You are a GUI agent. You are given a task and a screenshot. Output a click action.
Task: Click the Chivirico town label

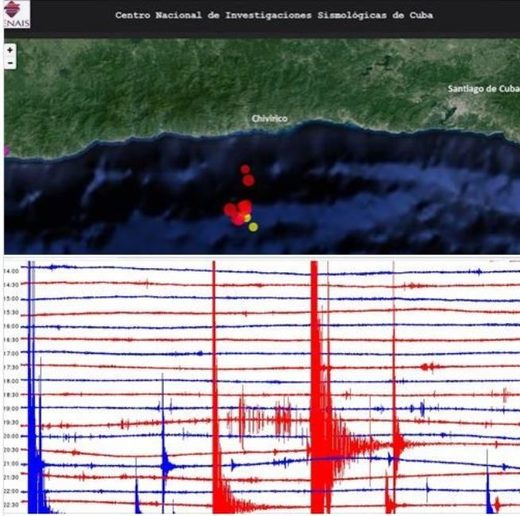(x=270, y=119)
